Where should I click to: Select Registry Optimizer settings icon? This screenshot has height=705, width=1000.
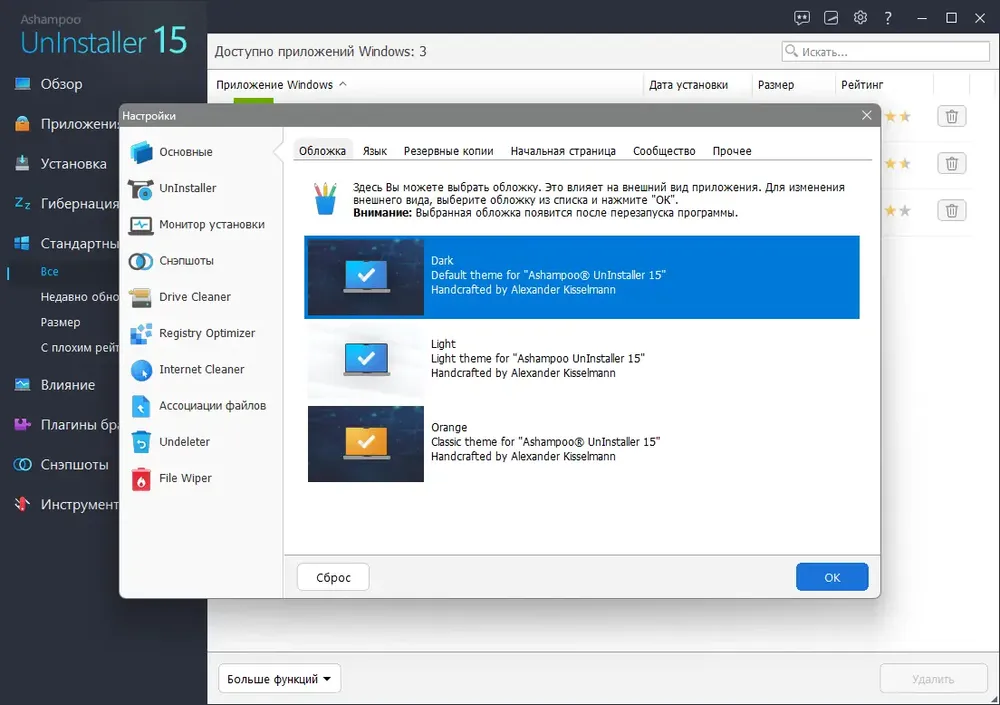tap(141, 333)
